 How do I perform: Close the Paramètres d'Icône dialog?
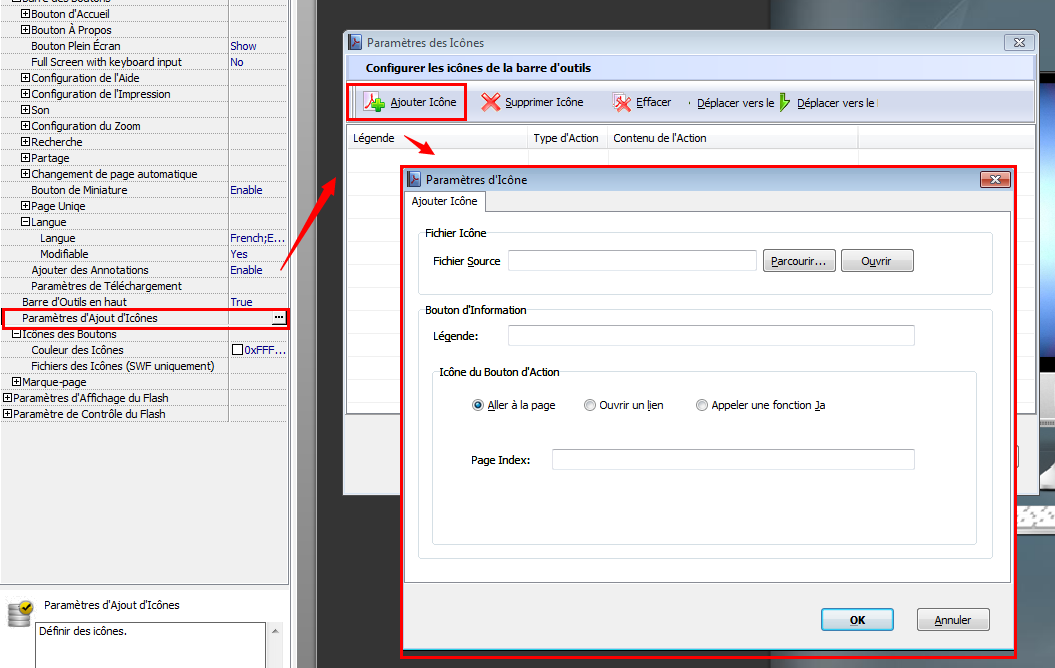993,179
